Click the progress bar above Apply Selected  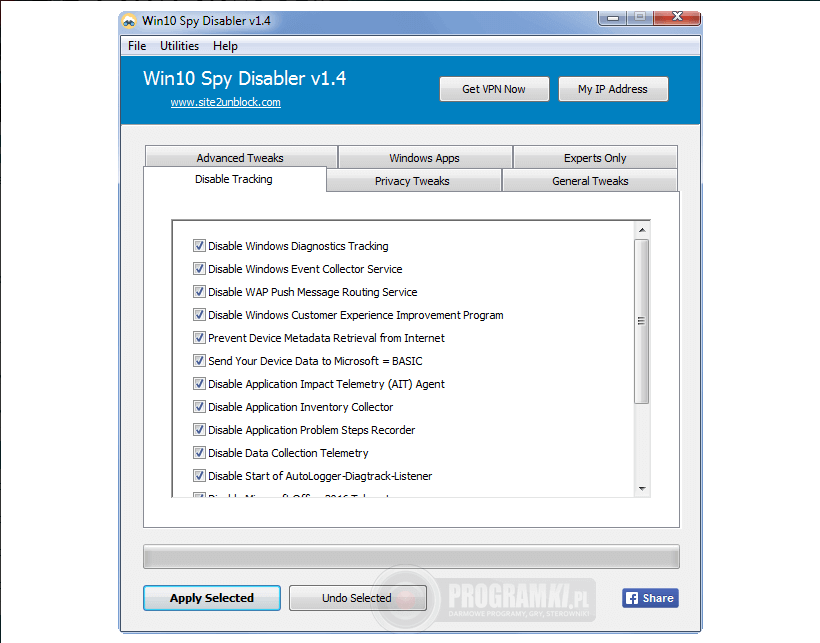[x=412, y=557]
